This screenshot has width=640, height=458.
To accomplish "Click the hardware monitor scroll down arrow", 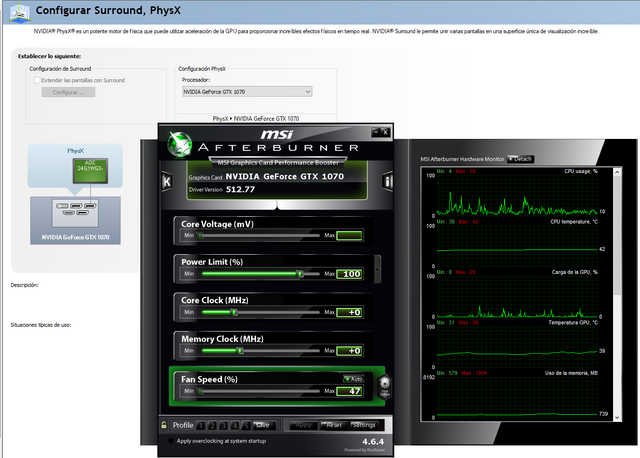I will pyautogui.click(x=617, y=417).
